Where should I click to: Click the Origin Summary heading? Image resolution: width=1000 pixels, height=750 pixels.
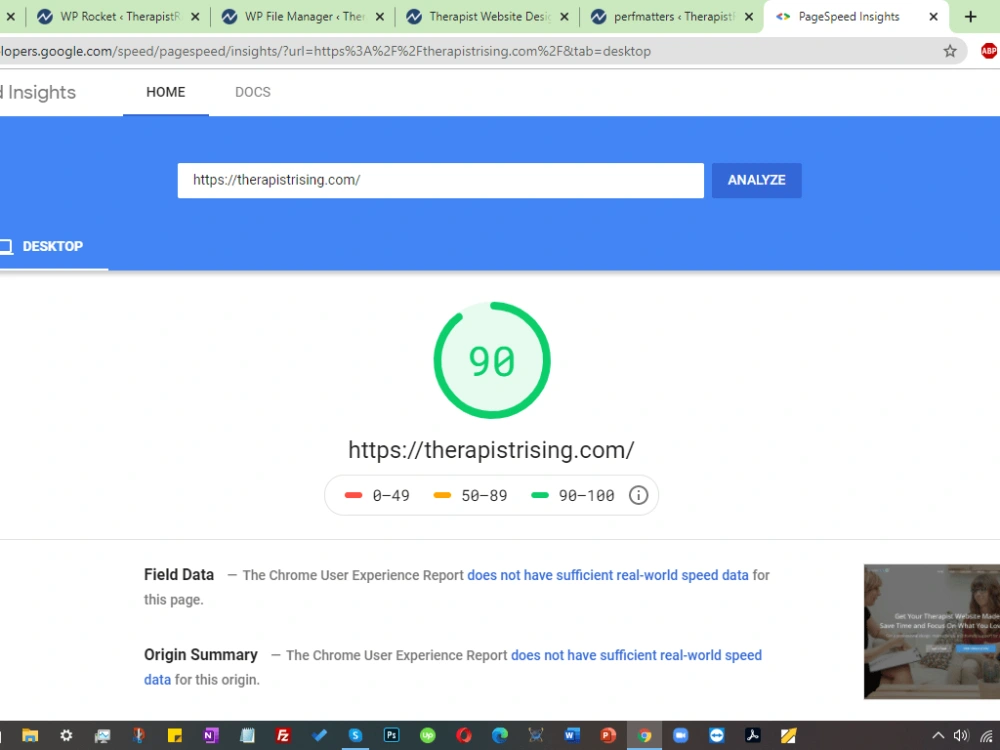[201, 655]
